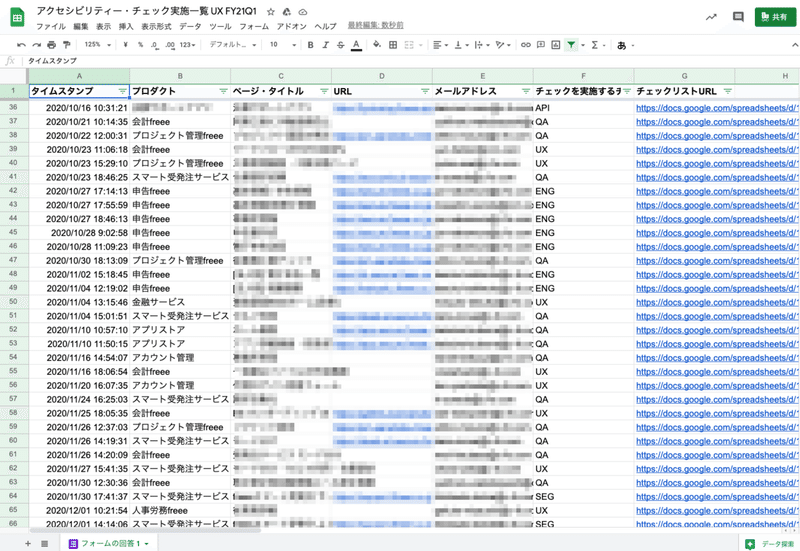Click the cloud save status icon
The width and height of the screenshot is (800, 551).
pyautogui.click(x=303, y=12)
